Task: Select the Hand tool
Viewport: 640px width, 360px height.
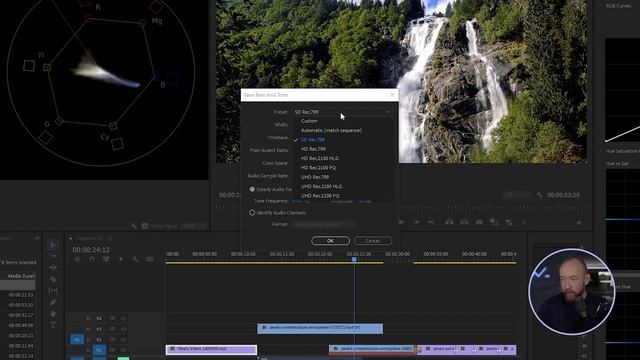Action: tap(53, 313)
